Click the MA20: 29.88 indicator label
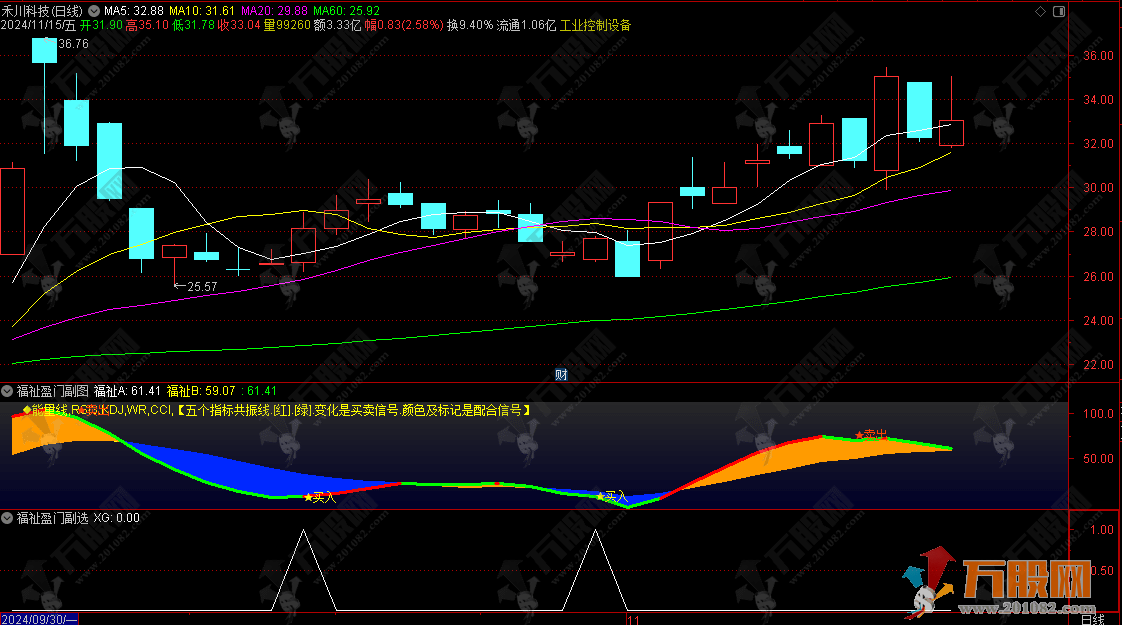1122x625 pixels. [274, 11]
